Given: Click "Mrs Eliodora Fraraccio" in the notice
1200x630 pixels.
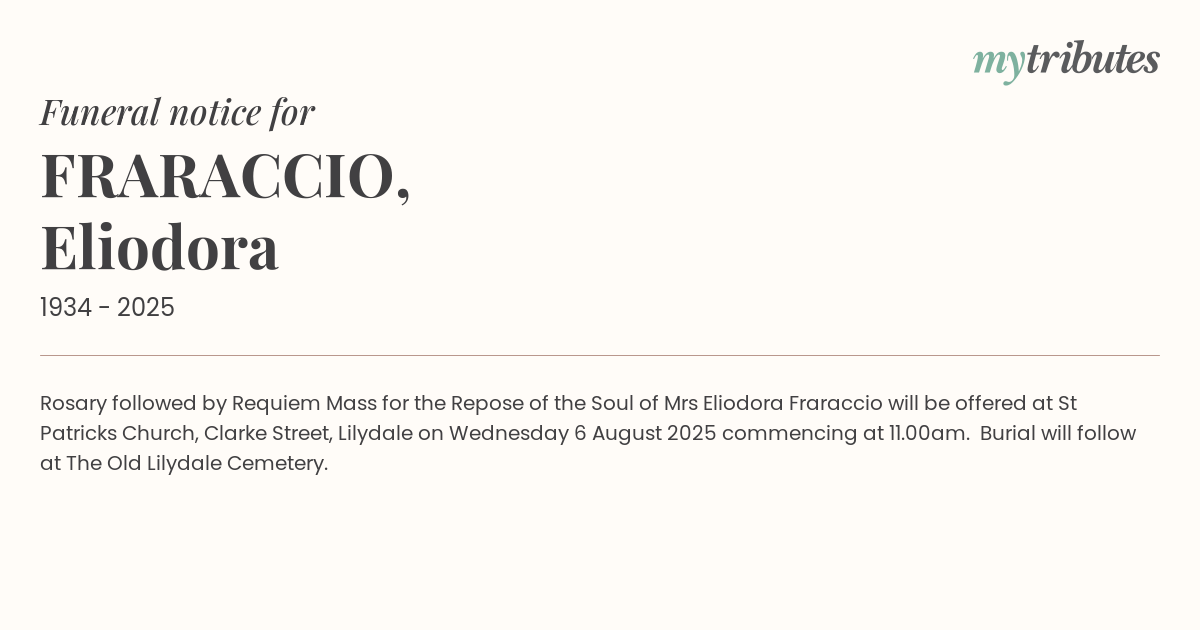Looking at the screenshot, I should click(773, 403).
